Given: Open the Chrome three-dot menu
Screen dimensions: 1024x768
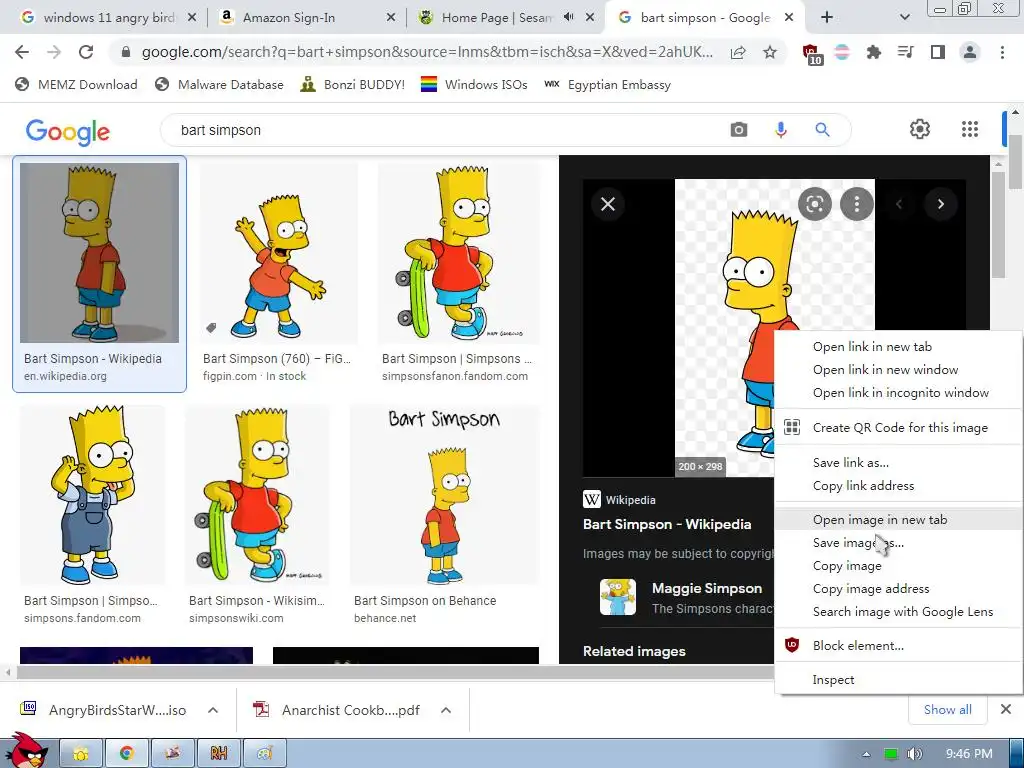Looking at the screenshot, I should tap(1002, 52).
